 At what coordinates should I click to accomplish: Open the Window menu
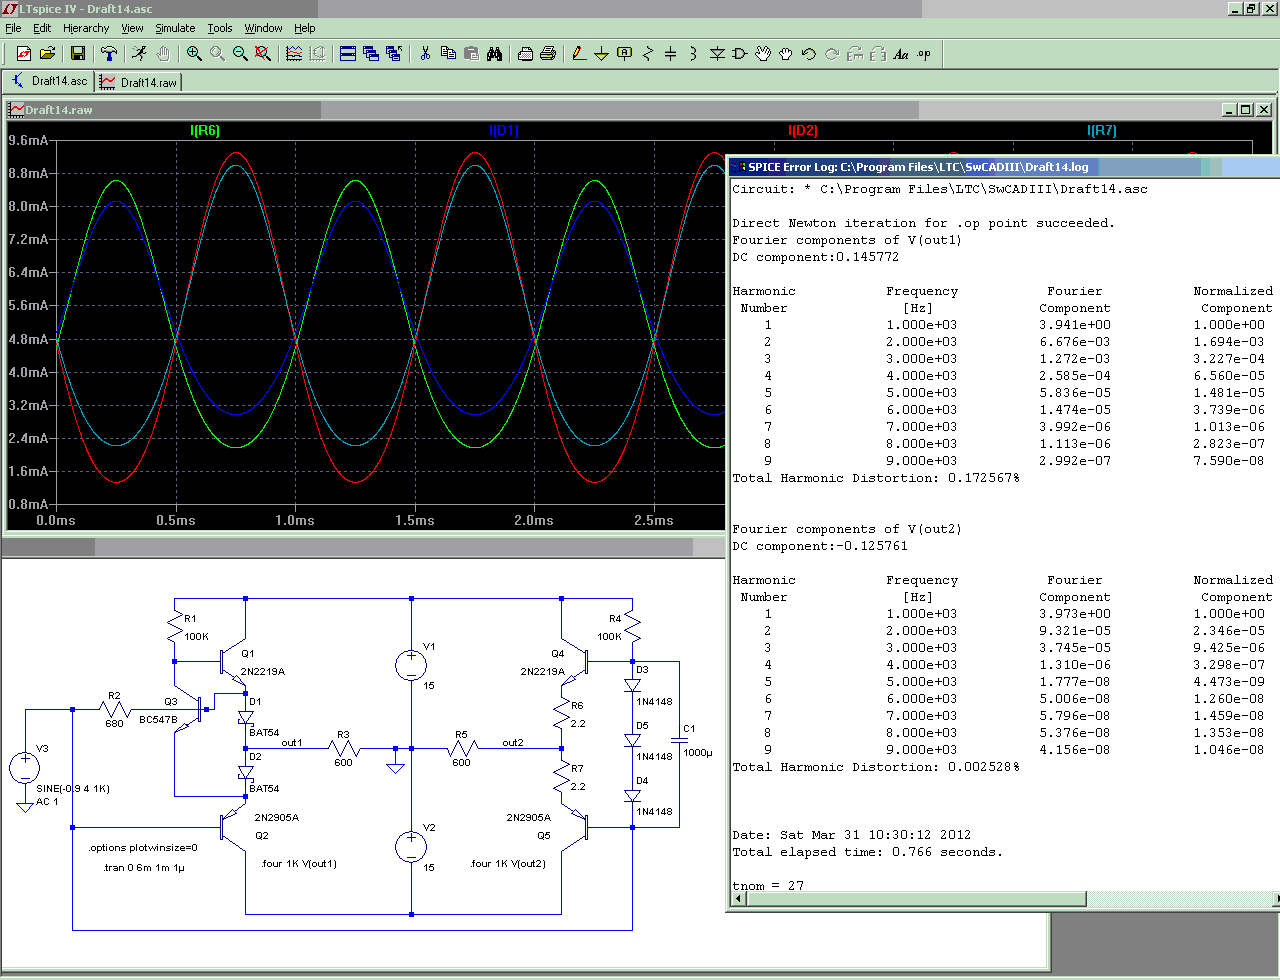point(263,28)
